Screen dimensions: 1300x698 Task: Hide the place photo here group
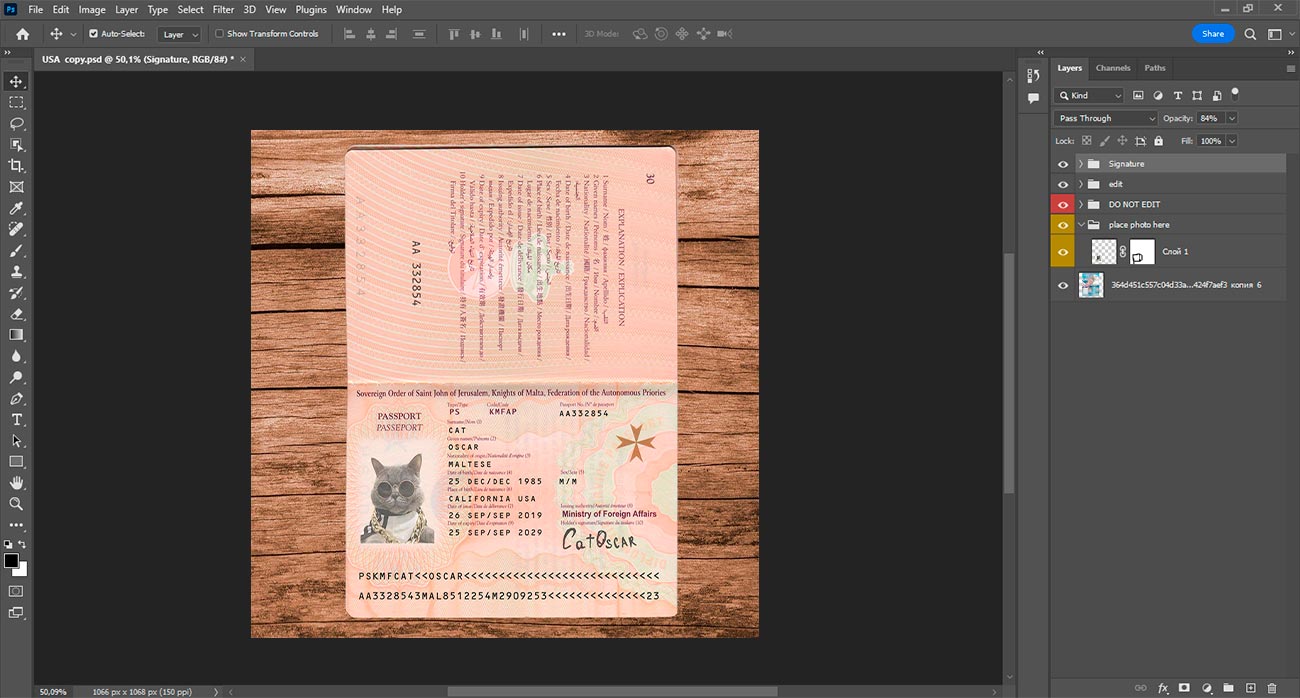[x=1063, y=225]
